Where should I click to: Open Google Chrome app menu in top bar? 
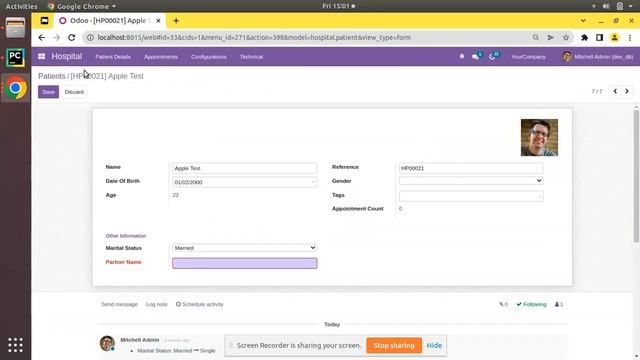tap(82, 6)
